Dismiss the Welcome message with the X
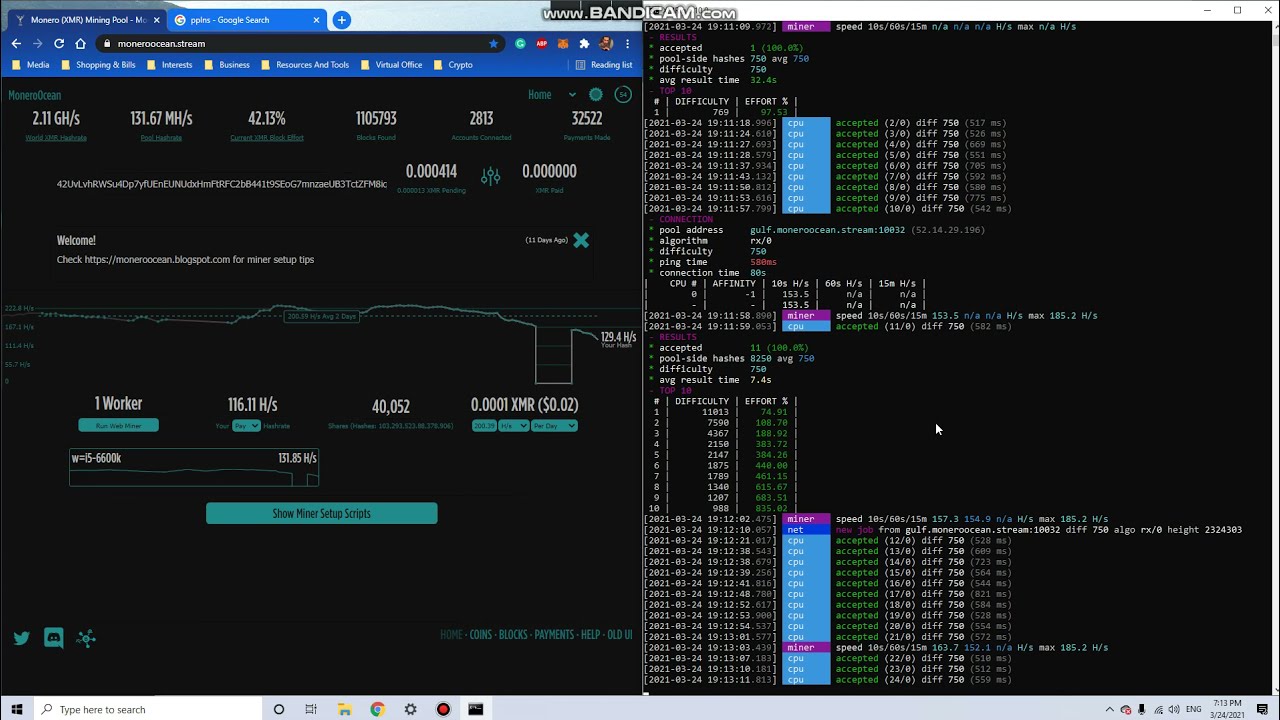 [581, 240]
